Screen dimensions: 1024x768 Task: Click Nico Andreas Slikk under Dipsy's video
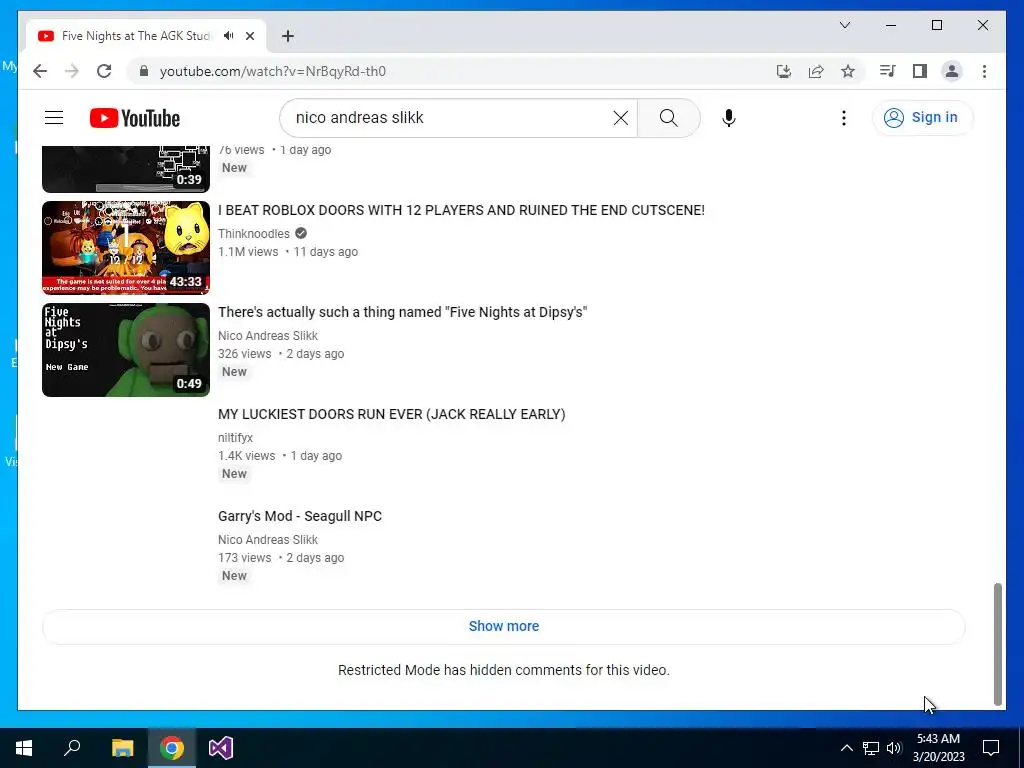coord(268,336)
